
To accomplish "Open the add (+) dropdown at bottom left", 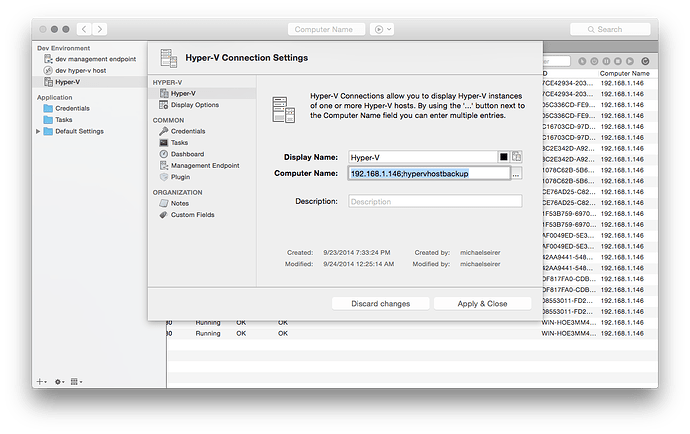I will pyautogui.click(x=42, y=381).
